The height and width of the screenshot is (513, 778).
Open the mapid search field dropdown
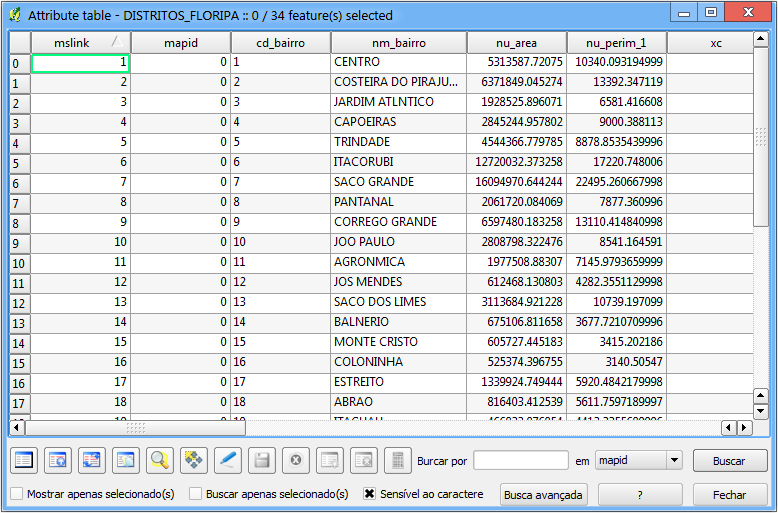click(674, 460)
